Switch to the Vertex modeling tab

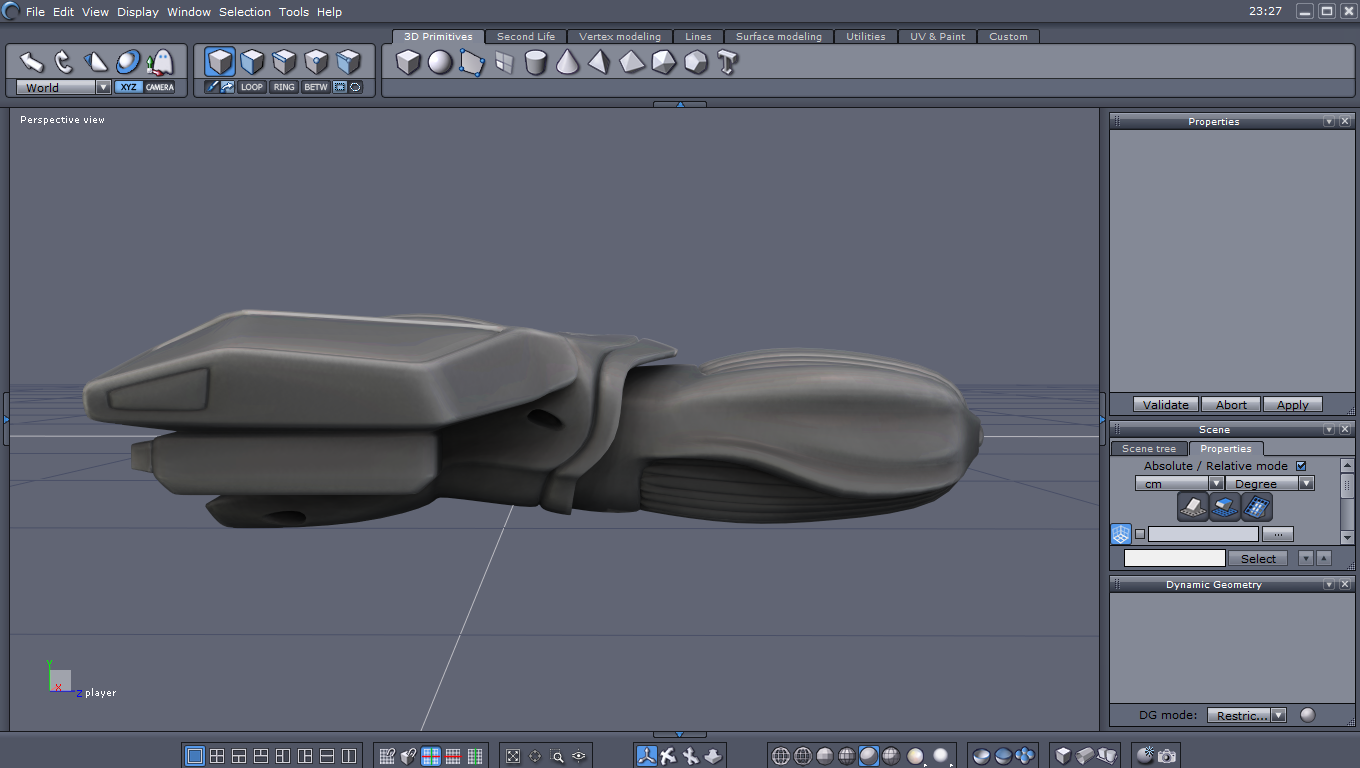620,36
